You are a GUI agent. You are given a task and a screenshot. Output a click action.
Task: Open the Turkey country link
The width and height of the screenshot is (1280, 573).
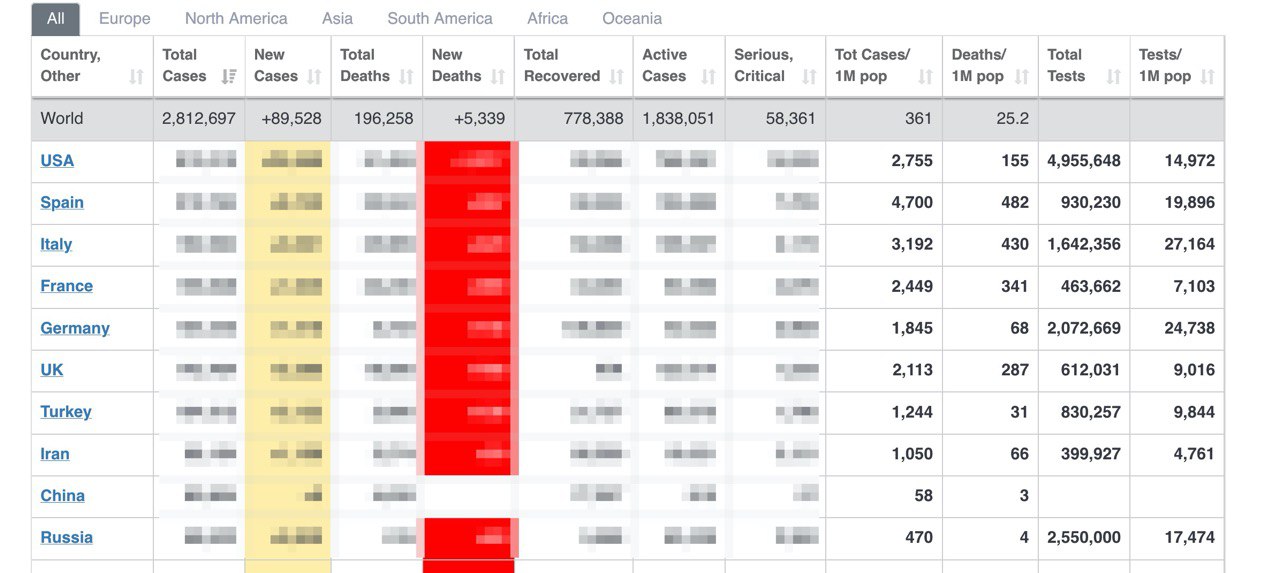click(66, 413)
